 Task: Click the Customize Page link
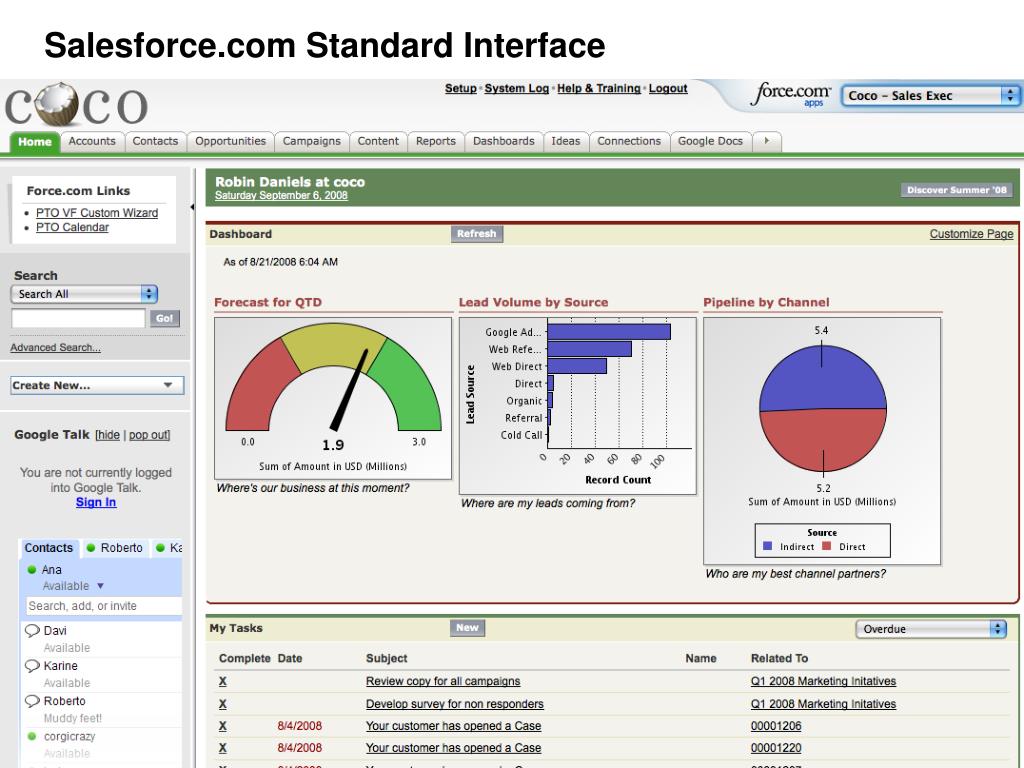971,234
